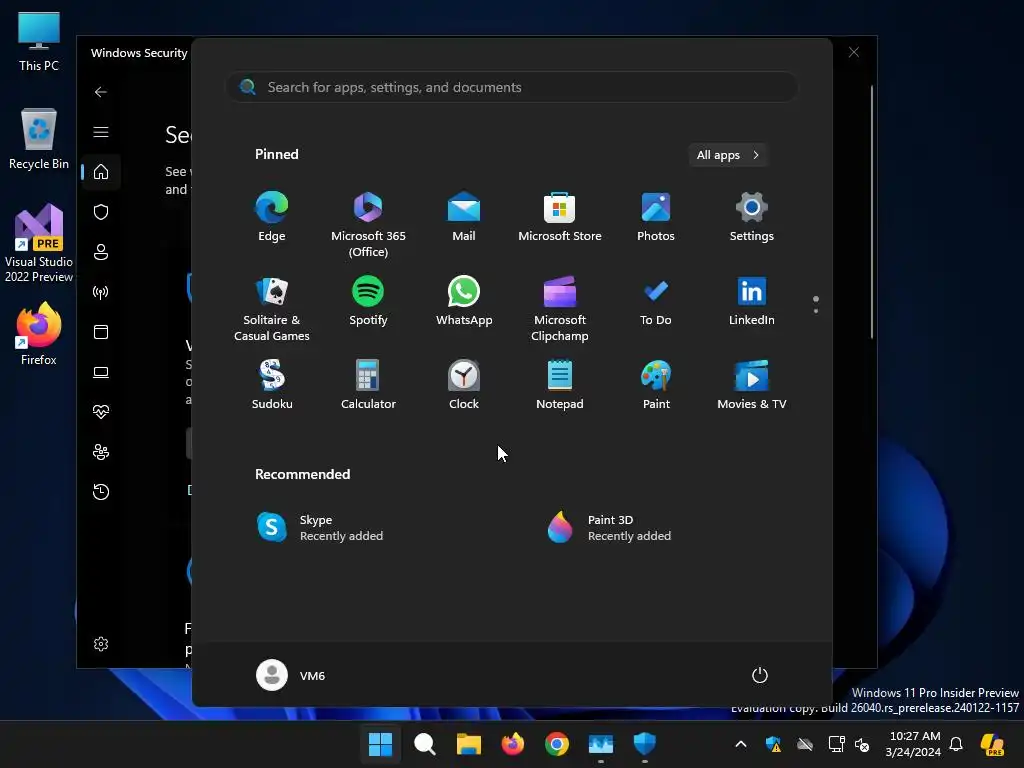Select Recycle Bin on desktop
1024x768 pixels.
pyautogui.click(x=39, y=139)
